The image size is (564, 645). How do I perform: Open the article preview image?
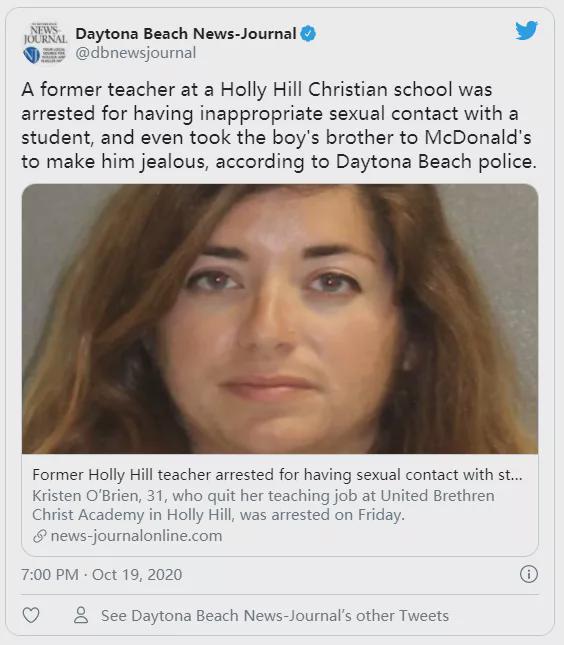point(280,319)
